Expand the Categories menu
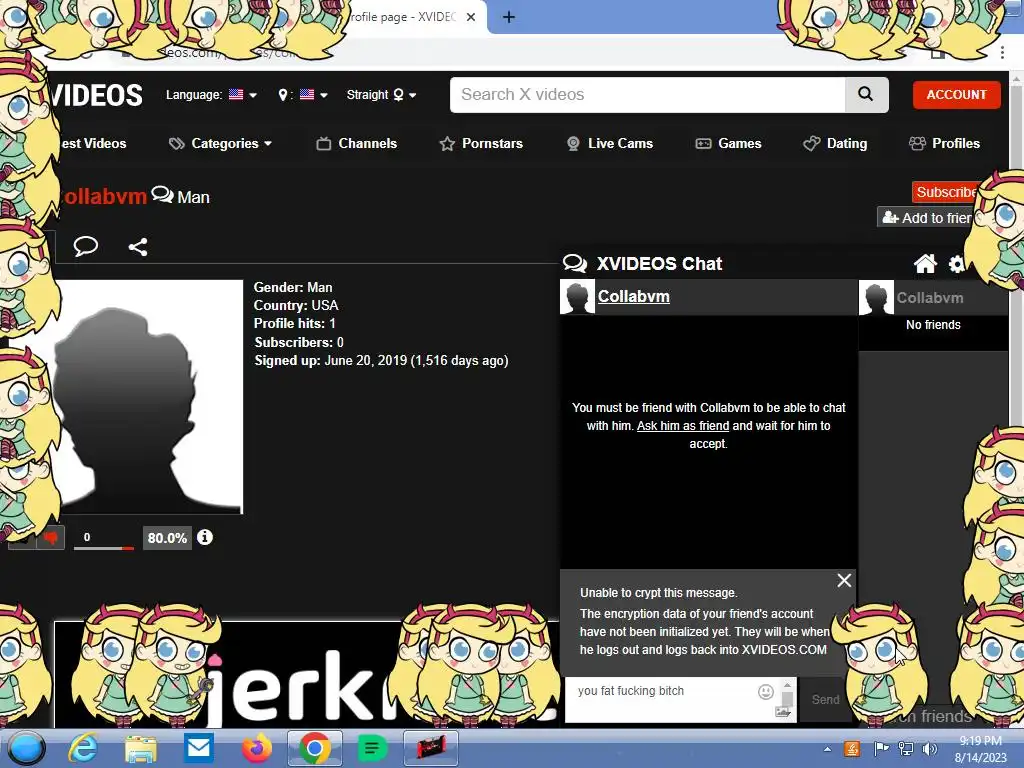Image resolution: width=1024 pixels, height=768 pixels. point(221,143)
